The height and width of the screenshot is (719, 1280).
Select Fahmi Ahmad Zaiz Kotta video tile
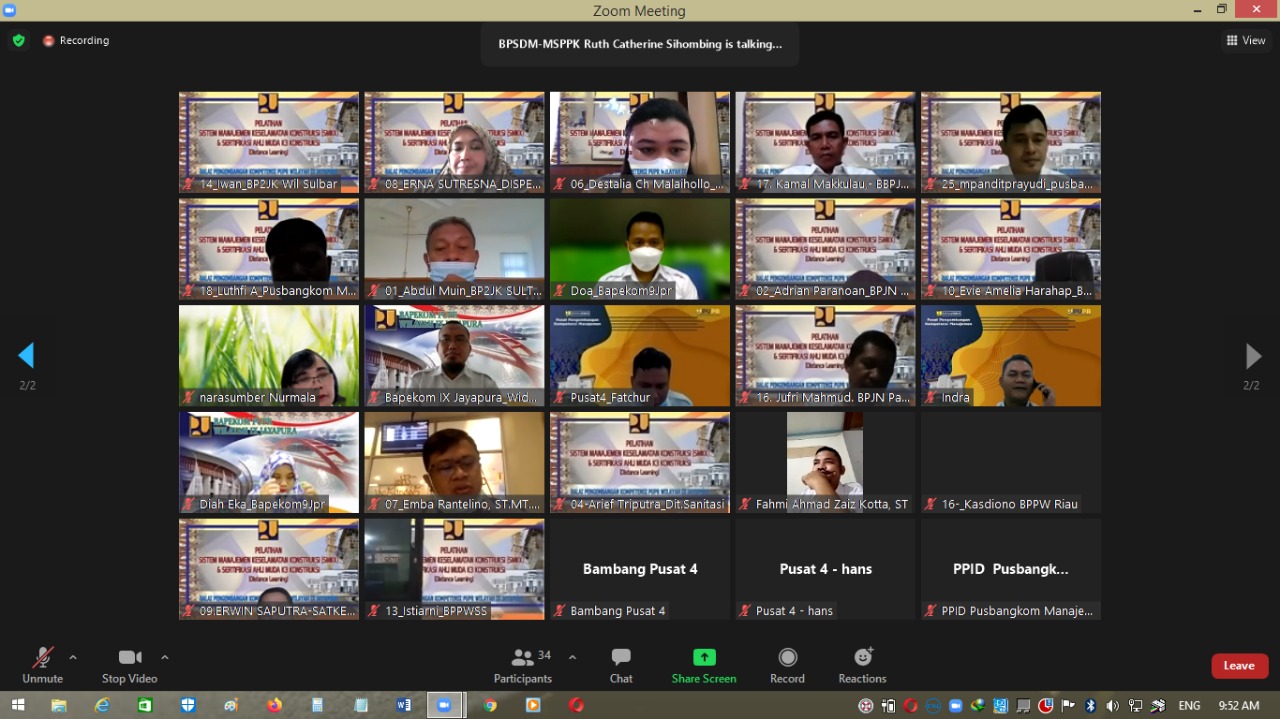tap(825, 462)
